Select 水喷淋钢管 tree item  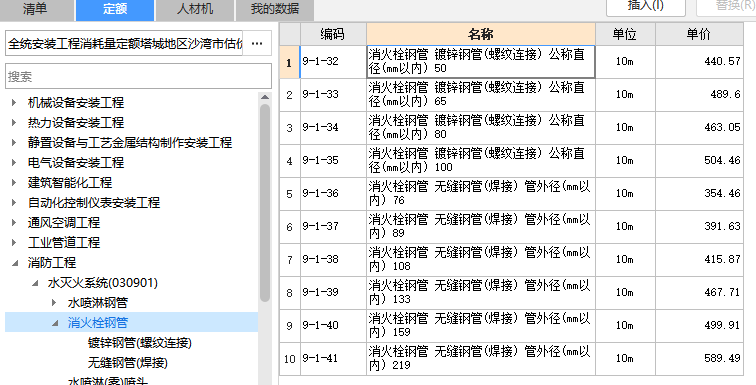98,303
